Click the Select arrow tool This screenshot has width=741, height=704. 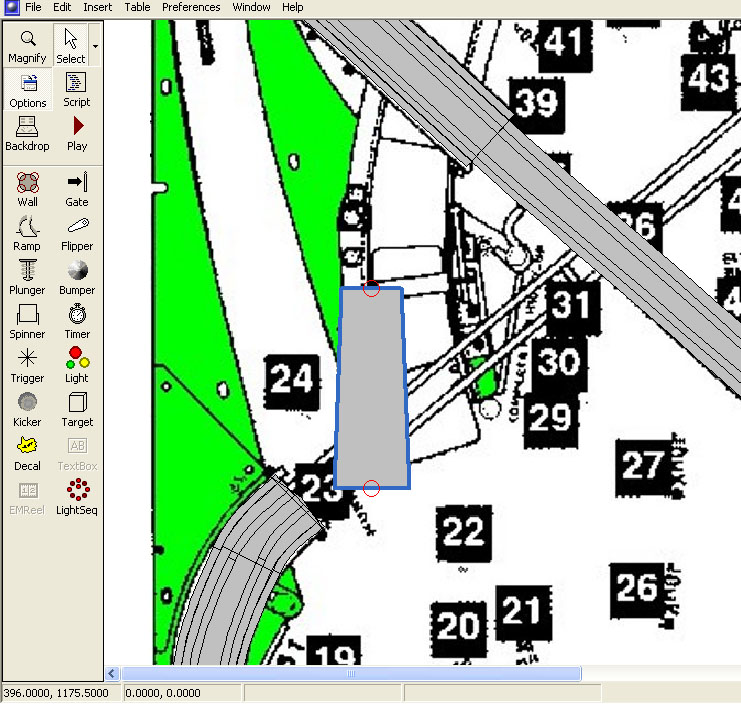70,46
